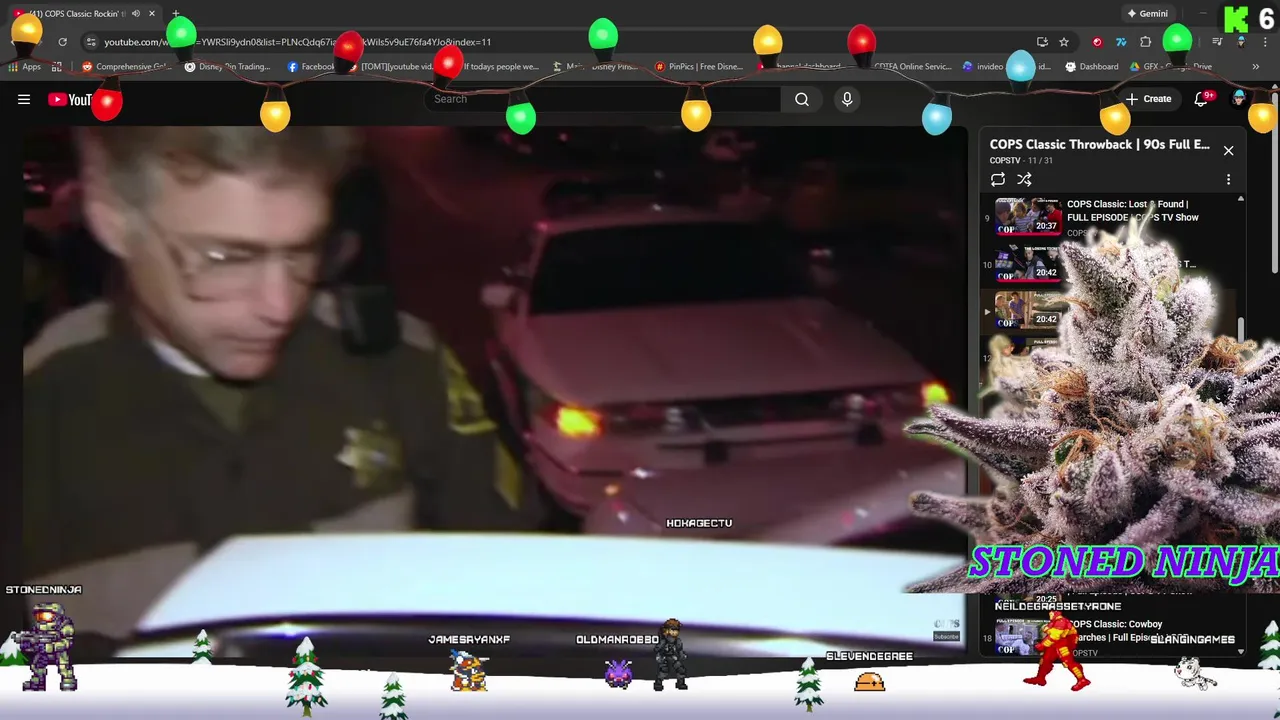Open the site information icon in the address bar
This screenshot has width=1280, height=720.
click(x=91, y=42)
